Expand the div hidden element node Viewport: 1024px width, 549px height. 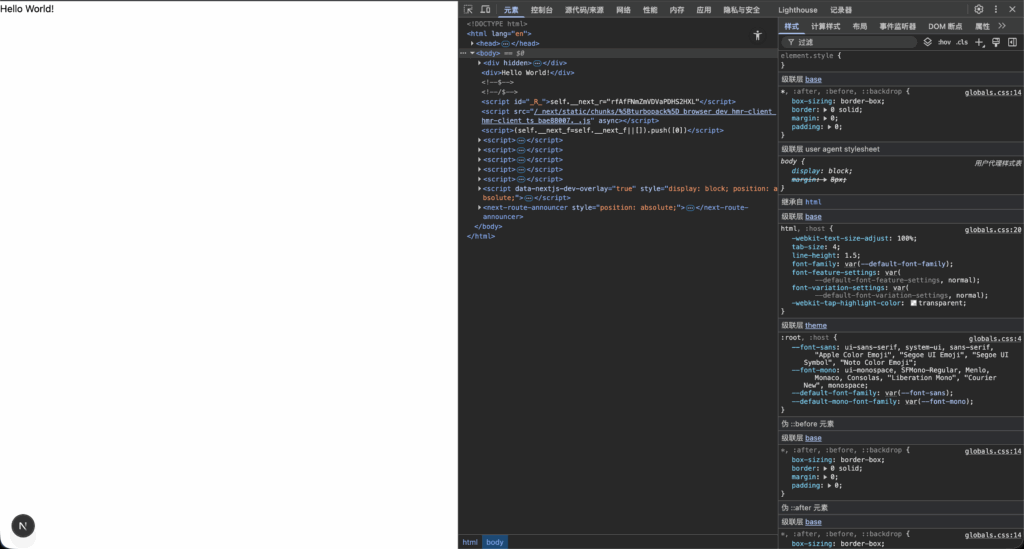point(480,62)
